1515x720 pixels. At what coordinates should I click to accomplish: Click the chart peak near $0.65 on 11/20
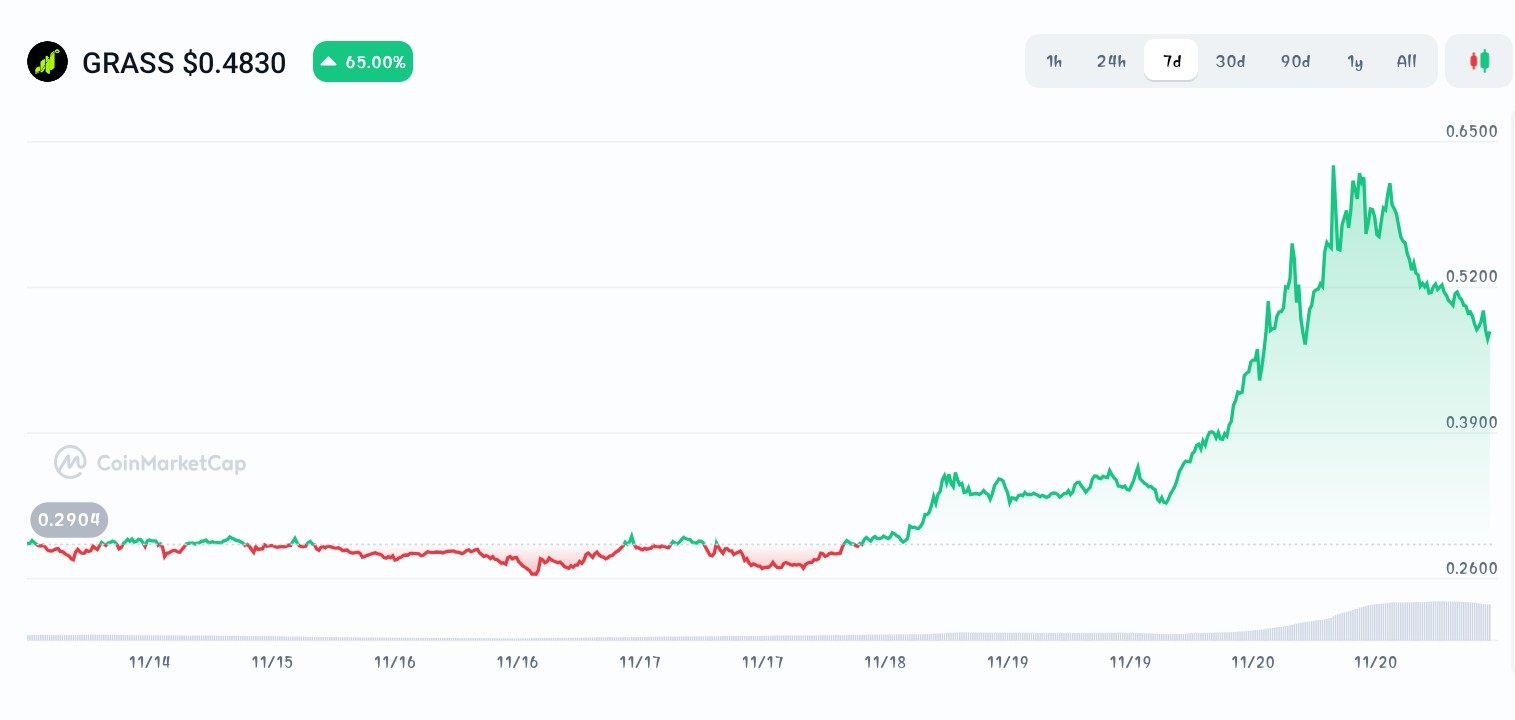(1334, 167)
